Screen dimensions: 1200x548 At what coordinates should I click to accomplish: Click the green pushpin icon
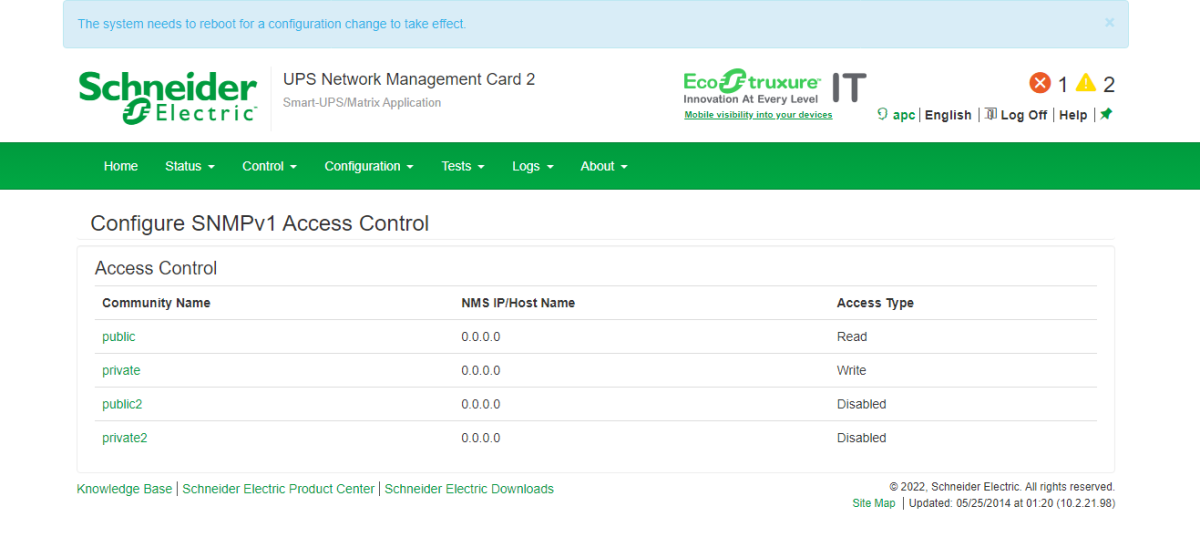1106,114
